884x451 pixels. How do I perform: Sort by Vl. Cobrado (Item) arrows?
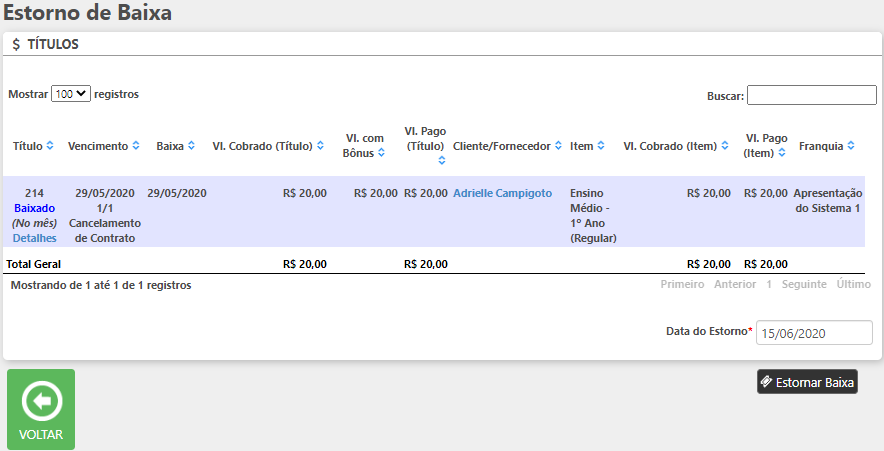pos(724,146)
